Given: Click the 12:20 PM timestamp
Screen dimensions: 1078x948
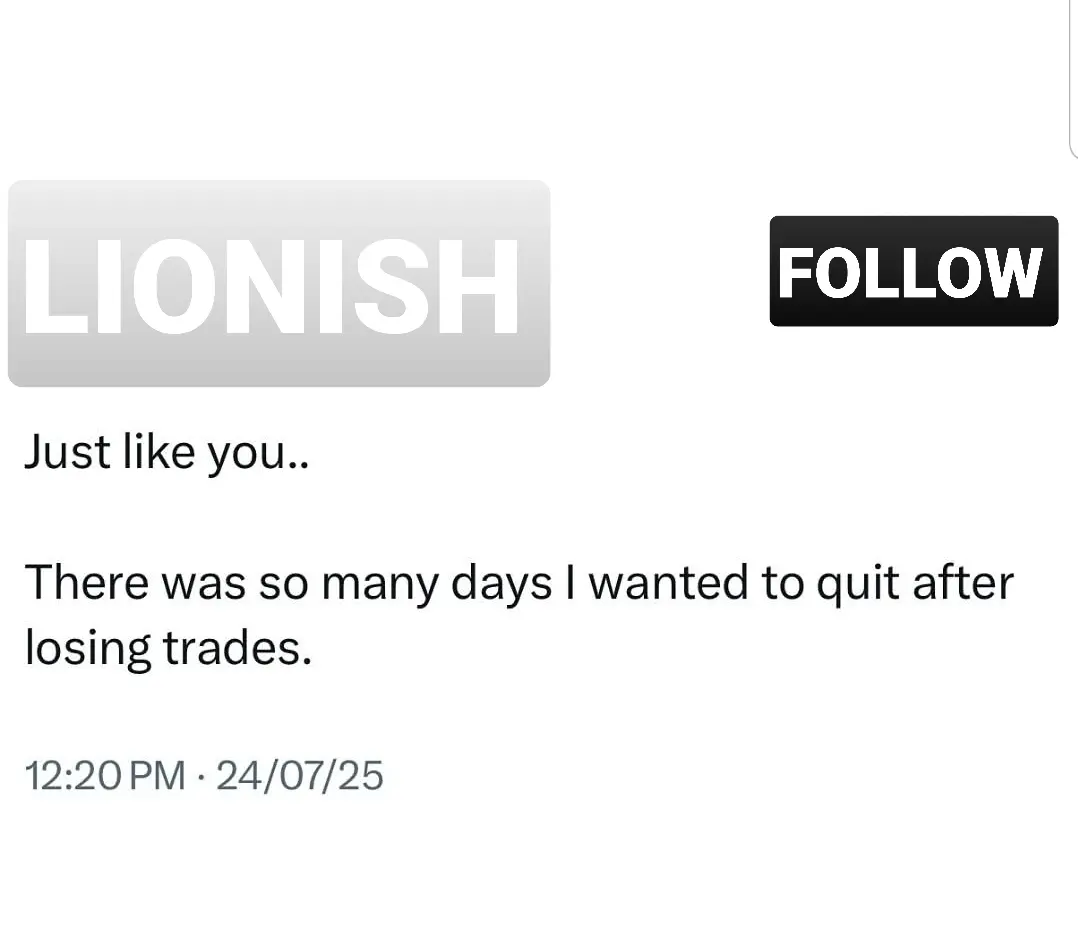Looking at the screenshot, I should (x=105, y=775).
